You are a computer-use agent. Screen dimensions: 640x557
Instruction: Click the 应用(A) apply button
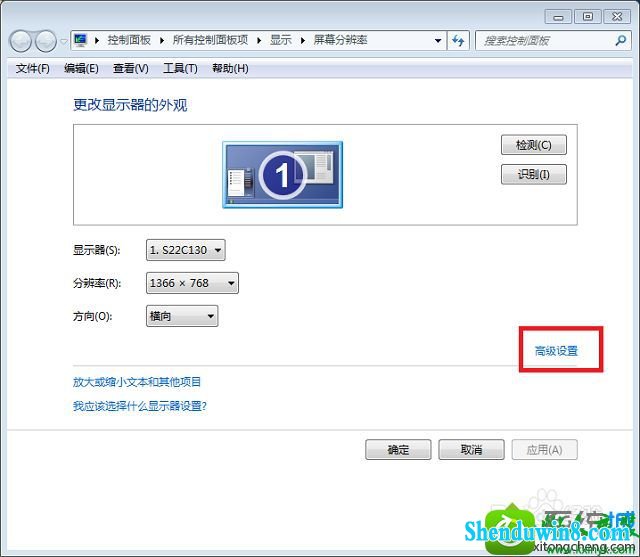[544, 450]
